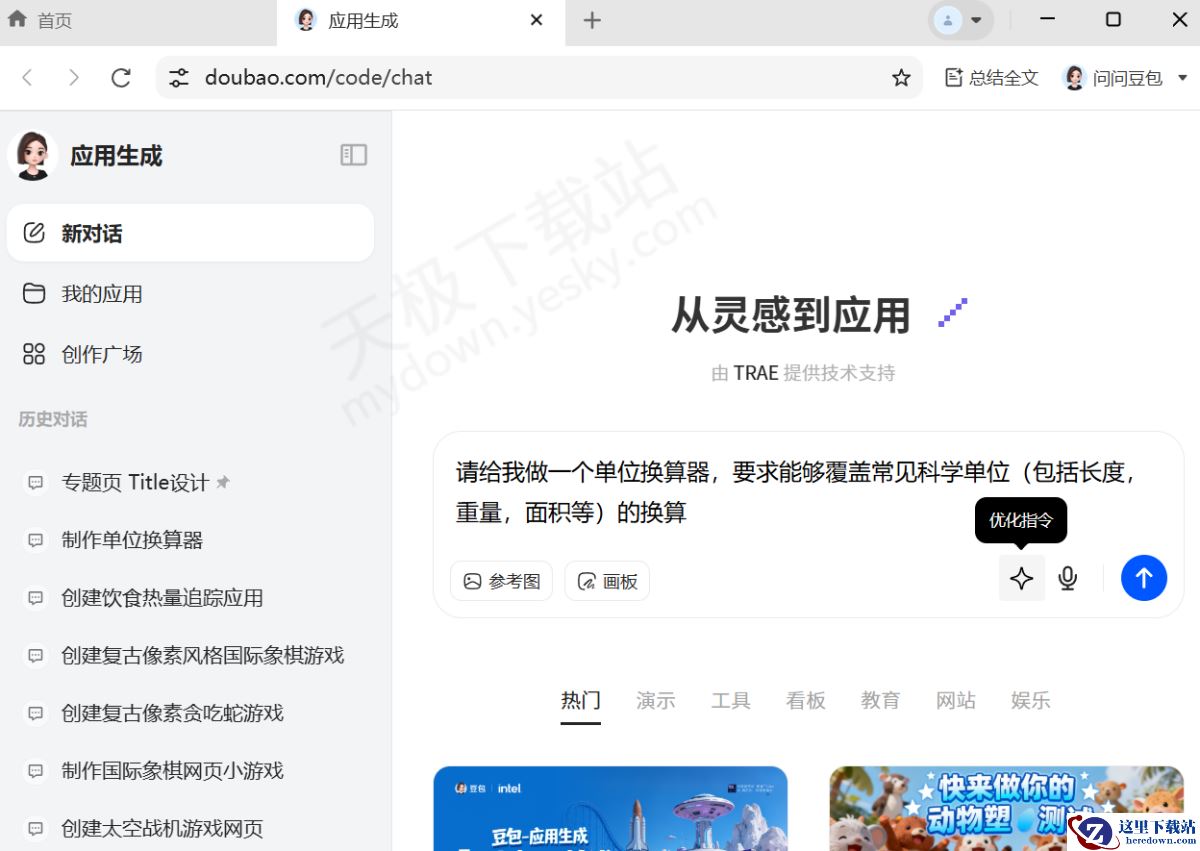Toggle the bookmark star in address bar
Viewport: 1200px width, 851px height.
coord(901,77)
